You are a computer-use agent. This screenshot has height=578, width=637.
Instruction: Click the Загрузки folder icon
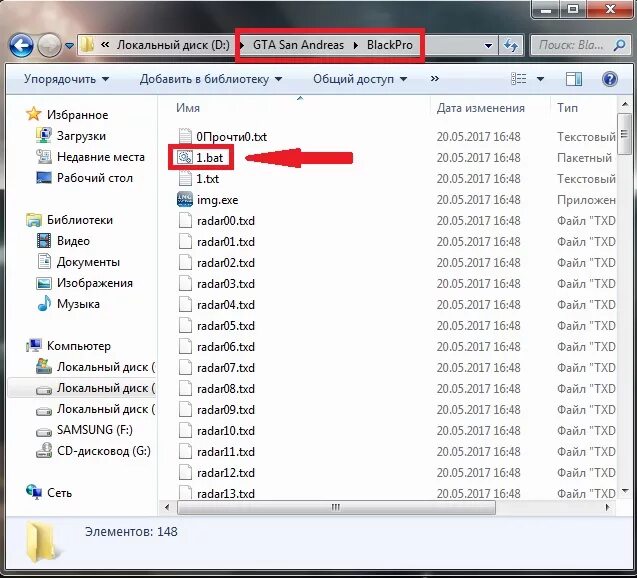(x=43, y=135)
